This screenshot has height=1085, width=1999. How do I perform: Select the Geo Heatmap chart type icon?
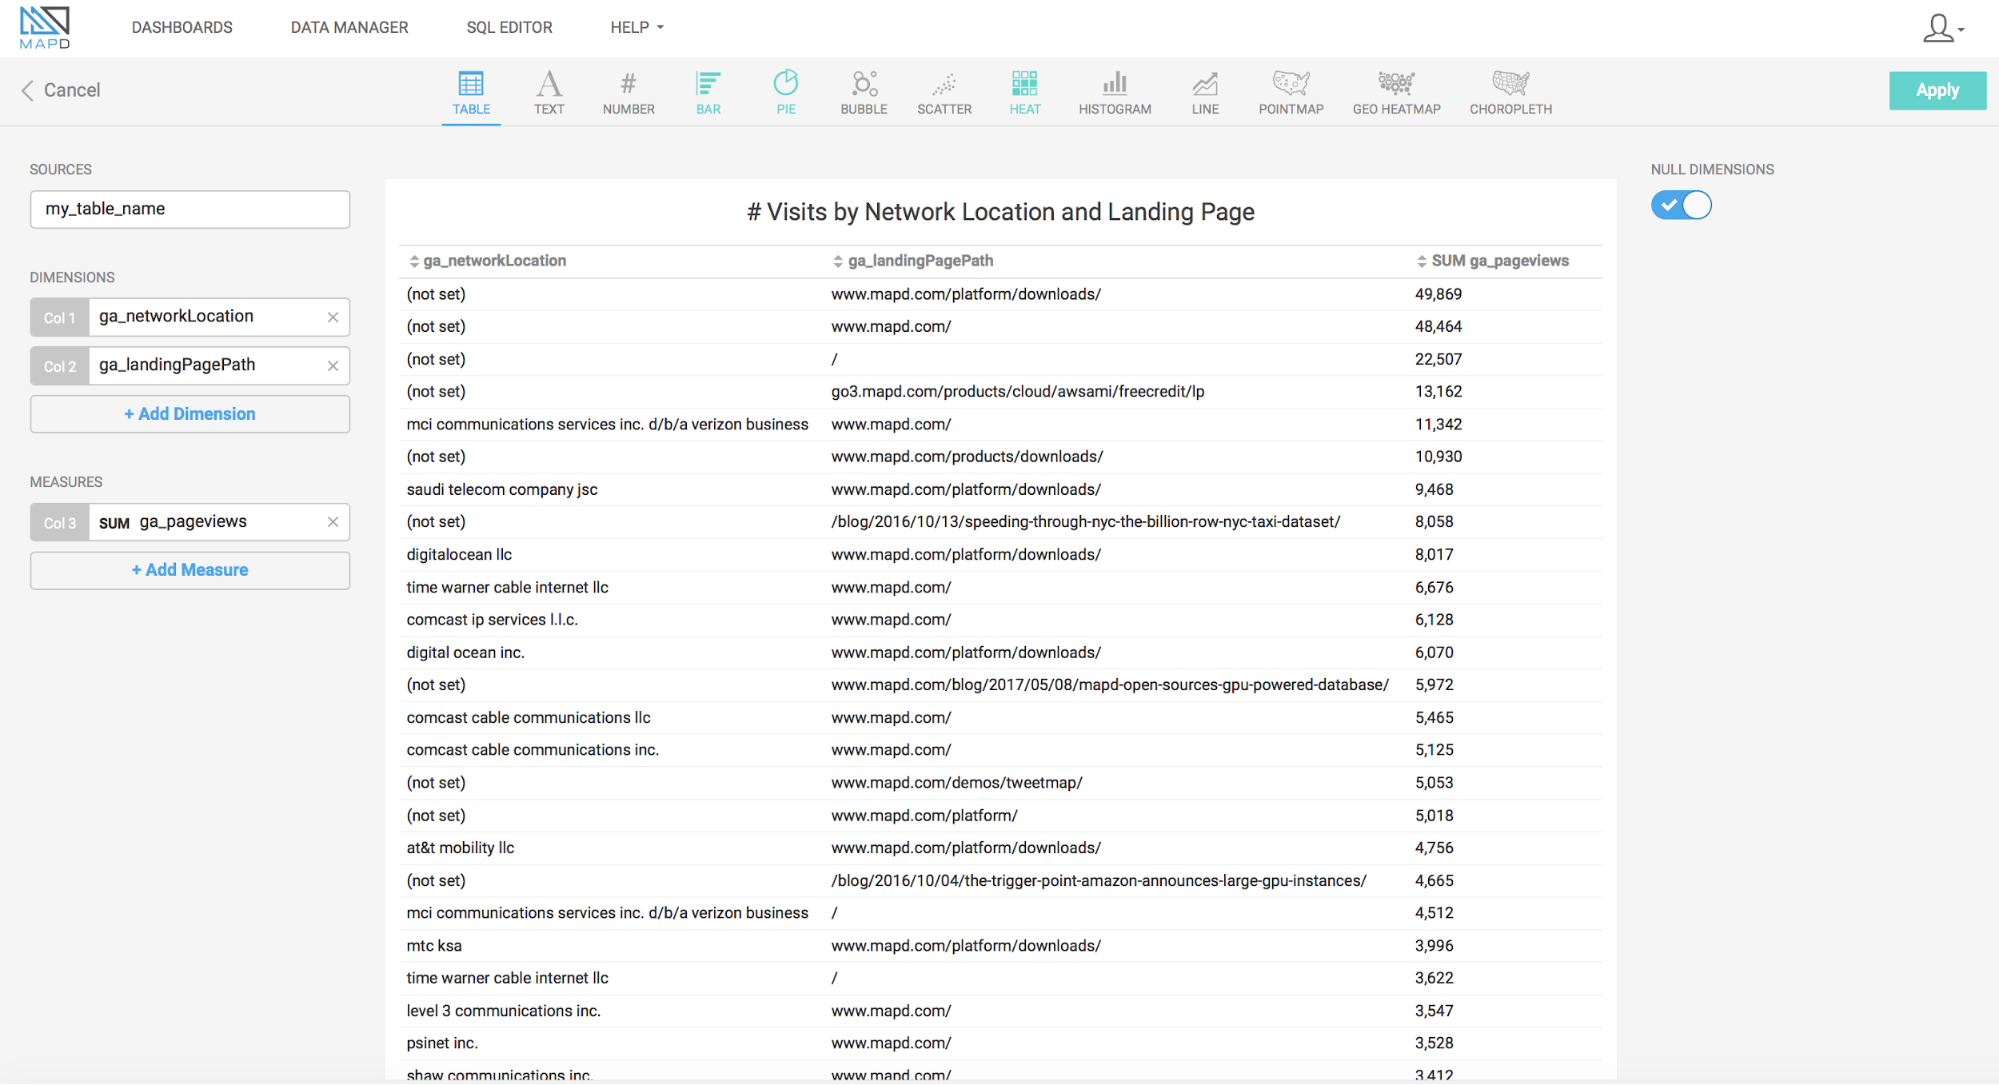tap(1396, 83)
